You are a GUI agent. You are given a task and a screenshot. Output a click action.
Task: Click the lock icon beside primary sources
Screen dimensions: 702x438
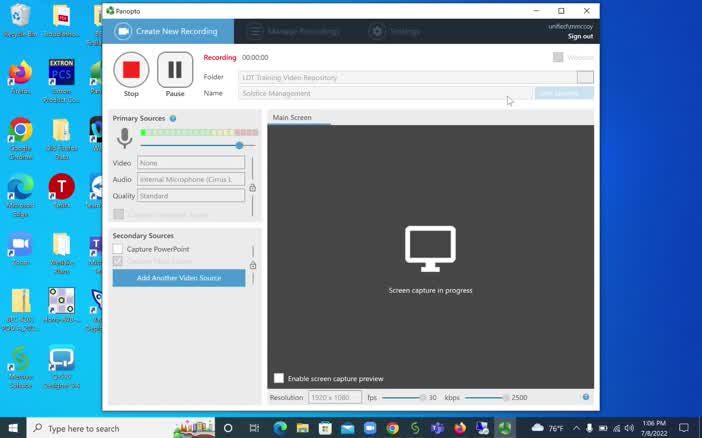click(252, 187)
